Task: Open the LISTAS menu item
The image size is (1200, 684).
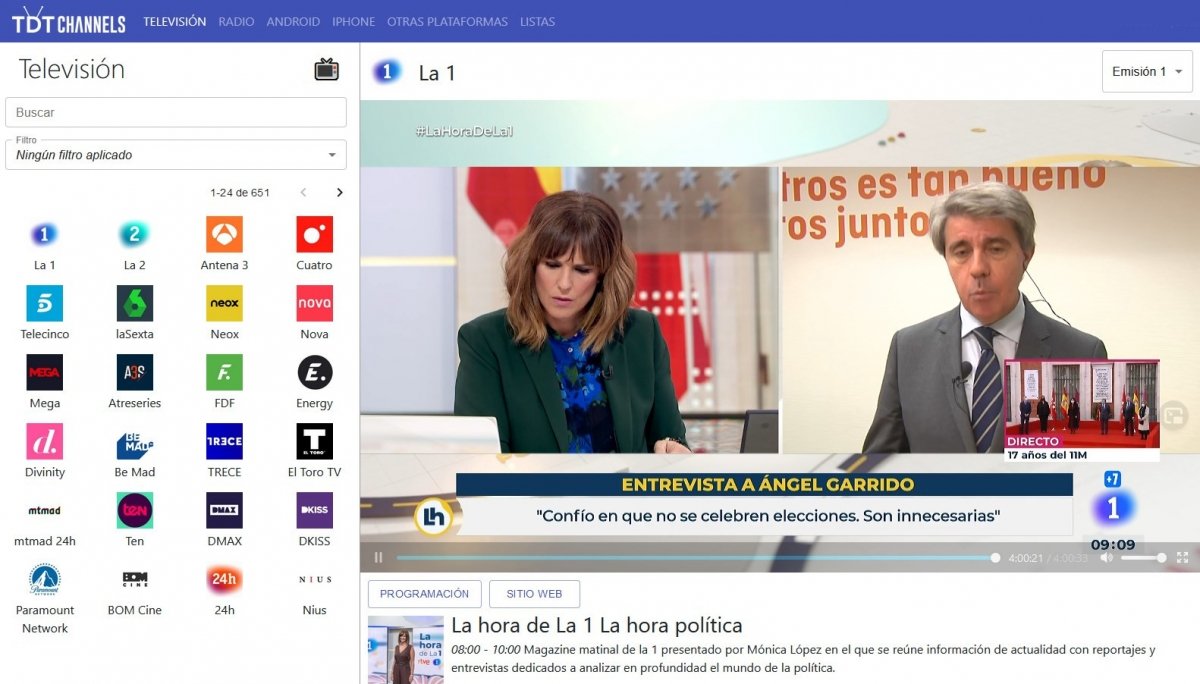Action: [x=537, y=21]
